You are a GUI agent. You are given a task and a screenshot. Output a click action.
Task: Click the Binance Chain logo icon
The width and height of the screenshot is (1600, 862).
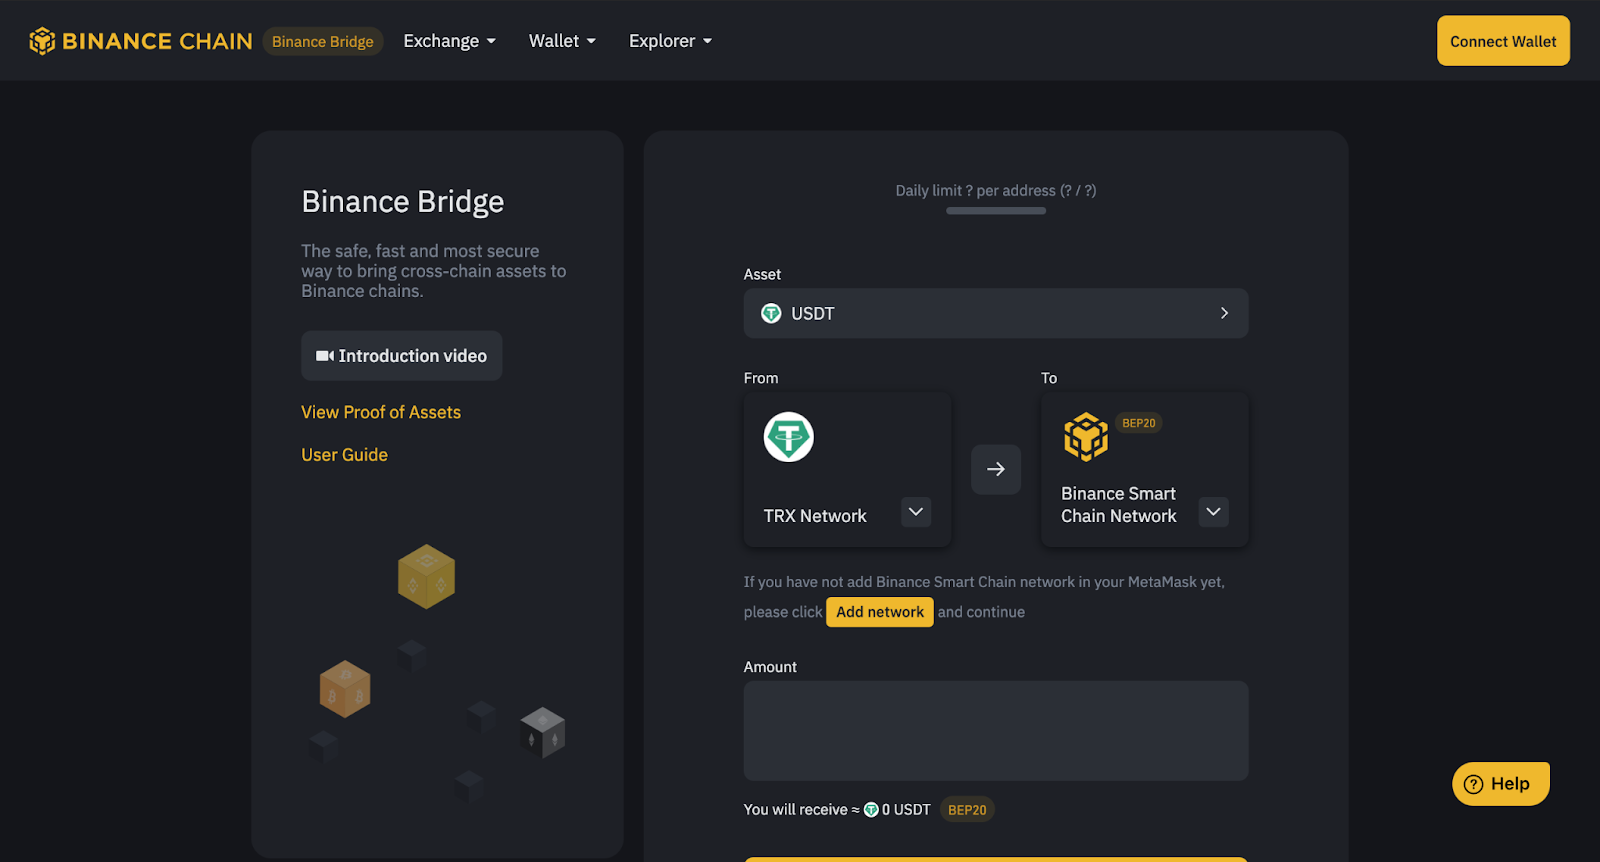point(42,41)
